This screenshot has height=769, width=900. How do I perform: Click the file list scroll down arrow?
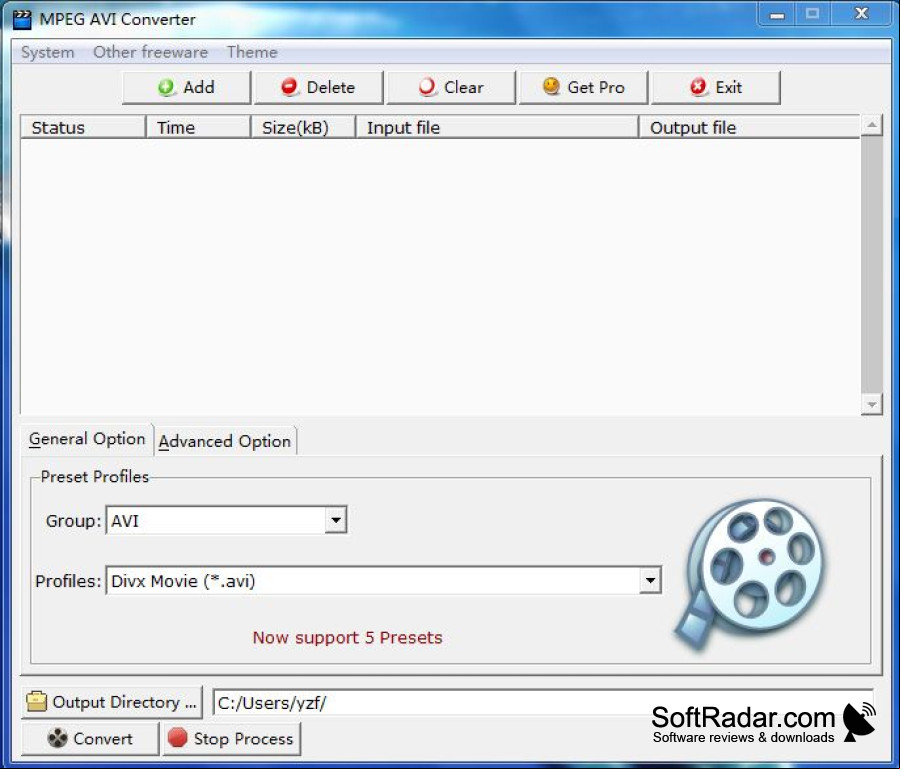tap(872, 405)
